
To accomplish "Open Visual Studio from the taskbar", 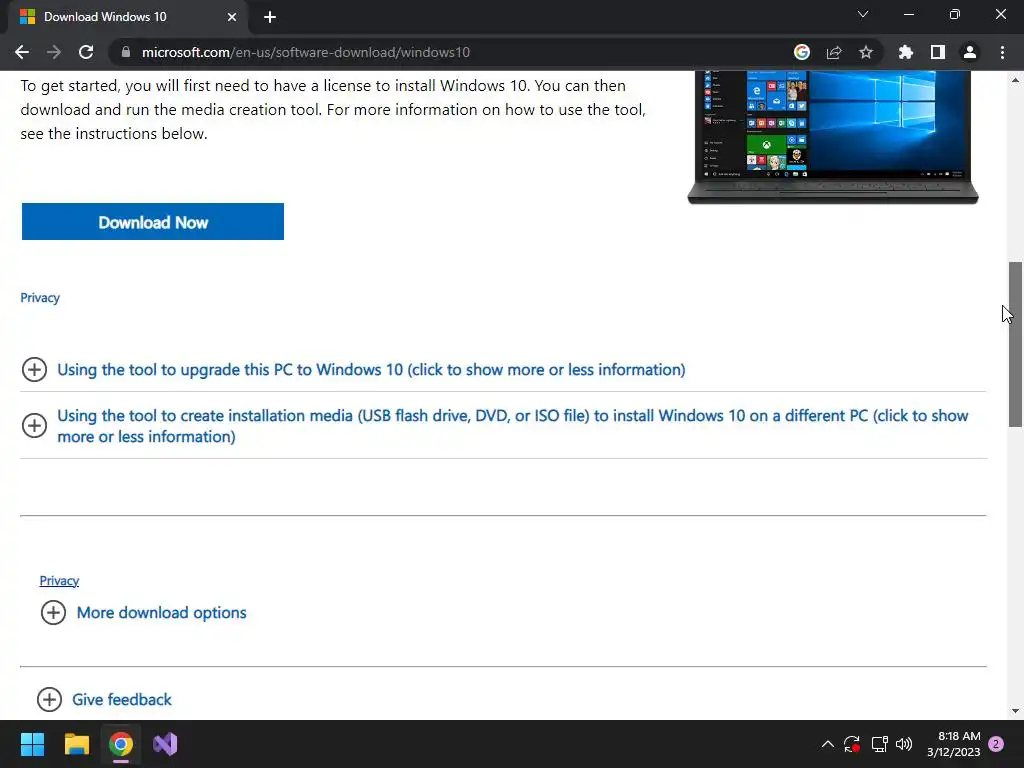I will [x=165, y=744].
